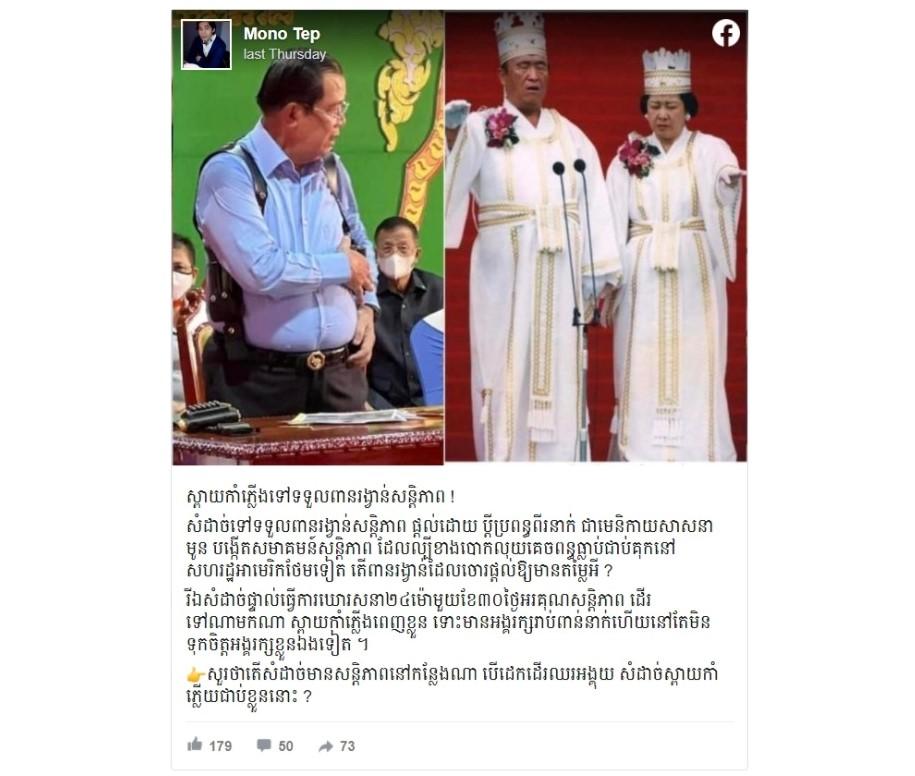
Task: Click the comment bubble icon
Action: [264, 745]
